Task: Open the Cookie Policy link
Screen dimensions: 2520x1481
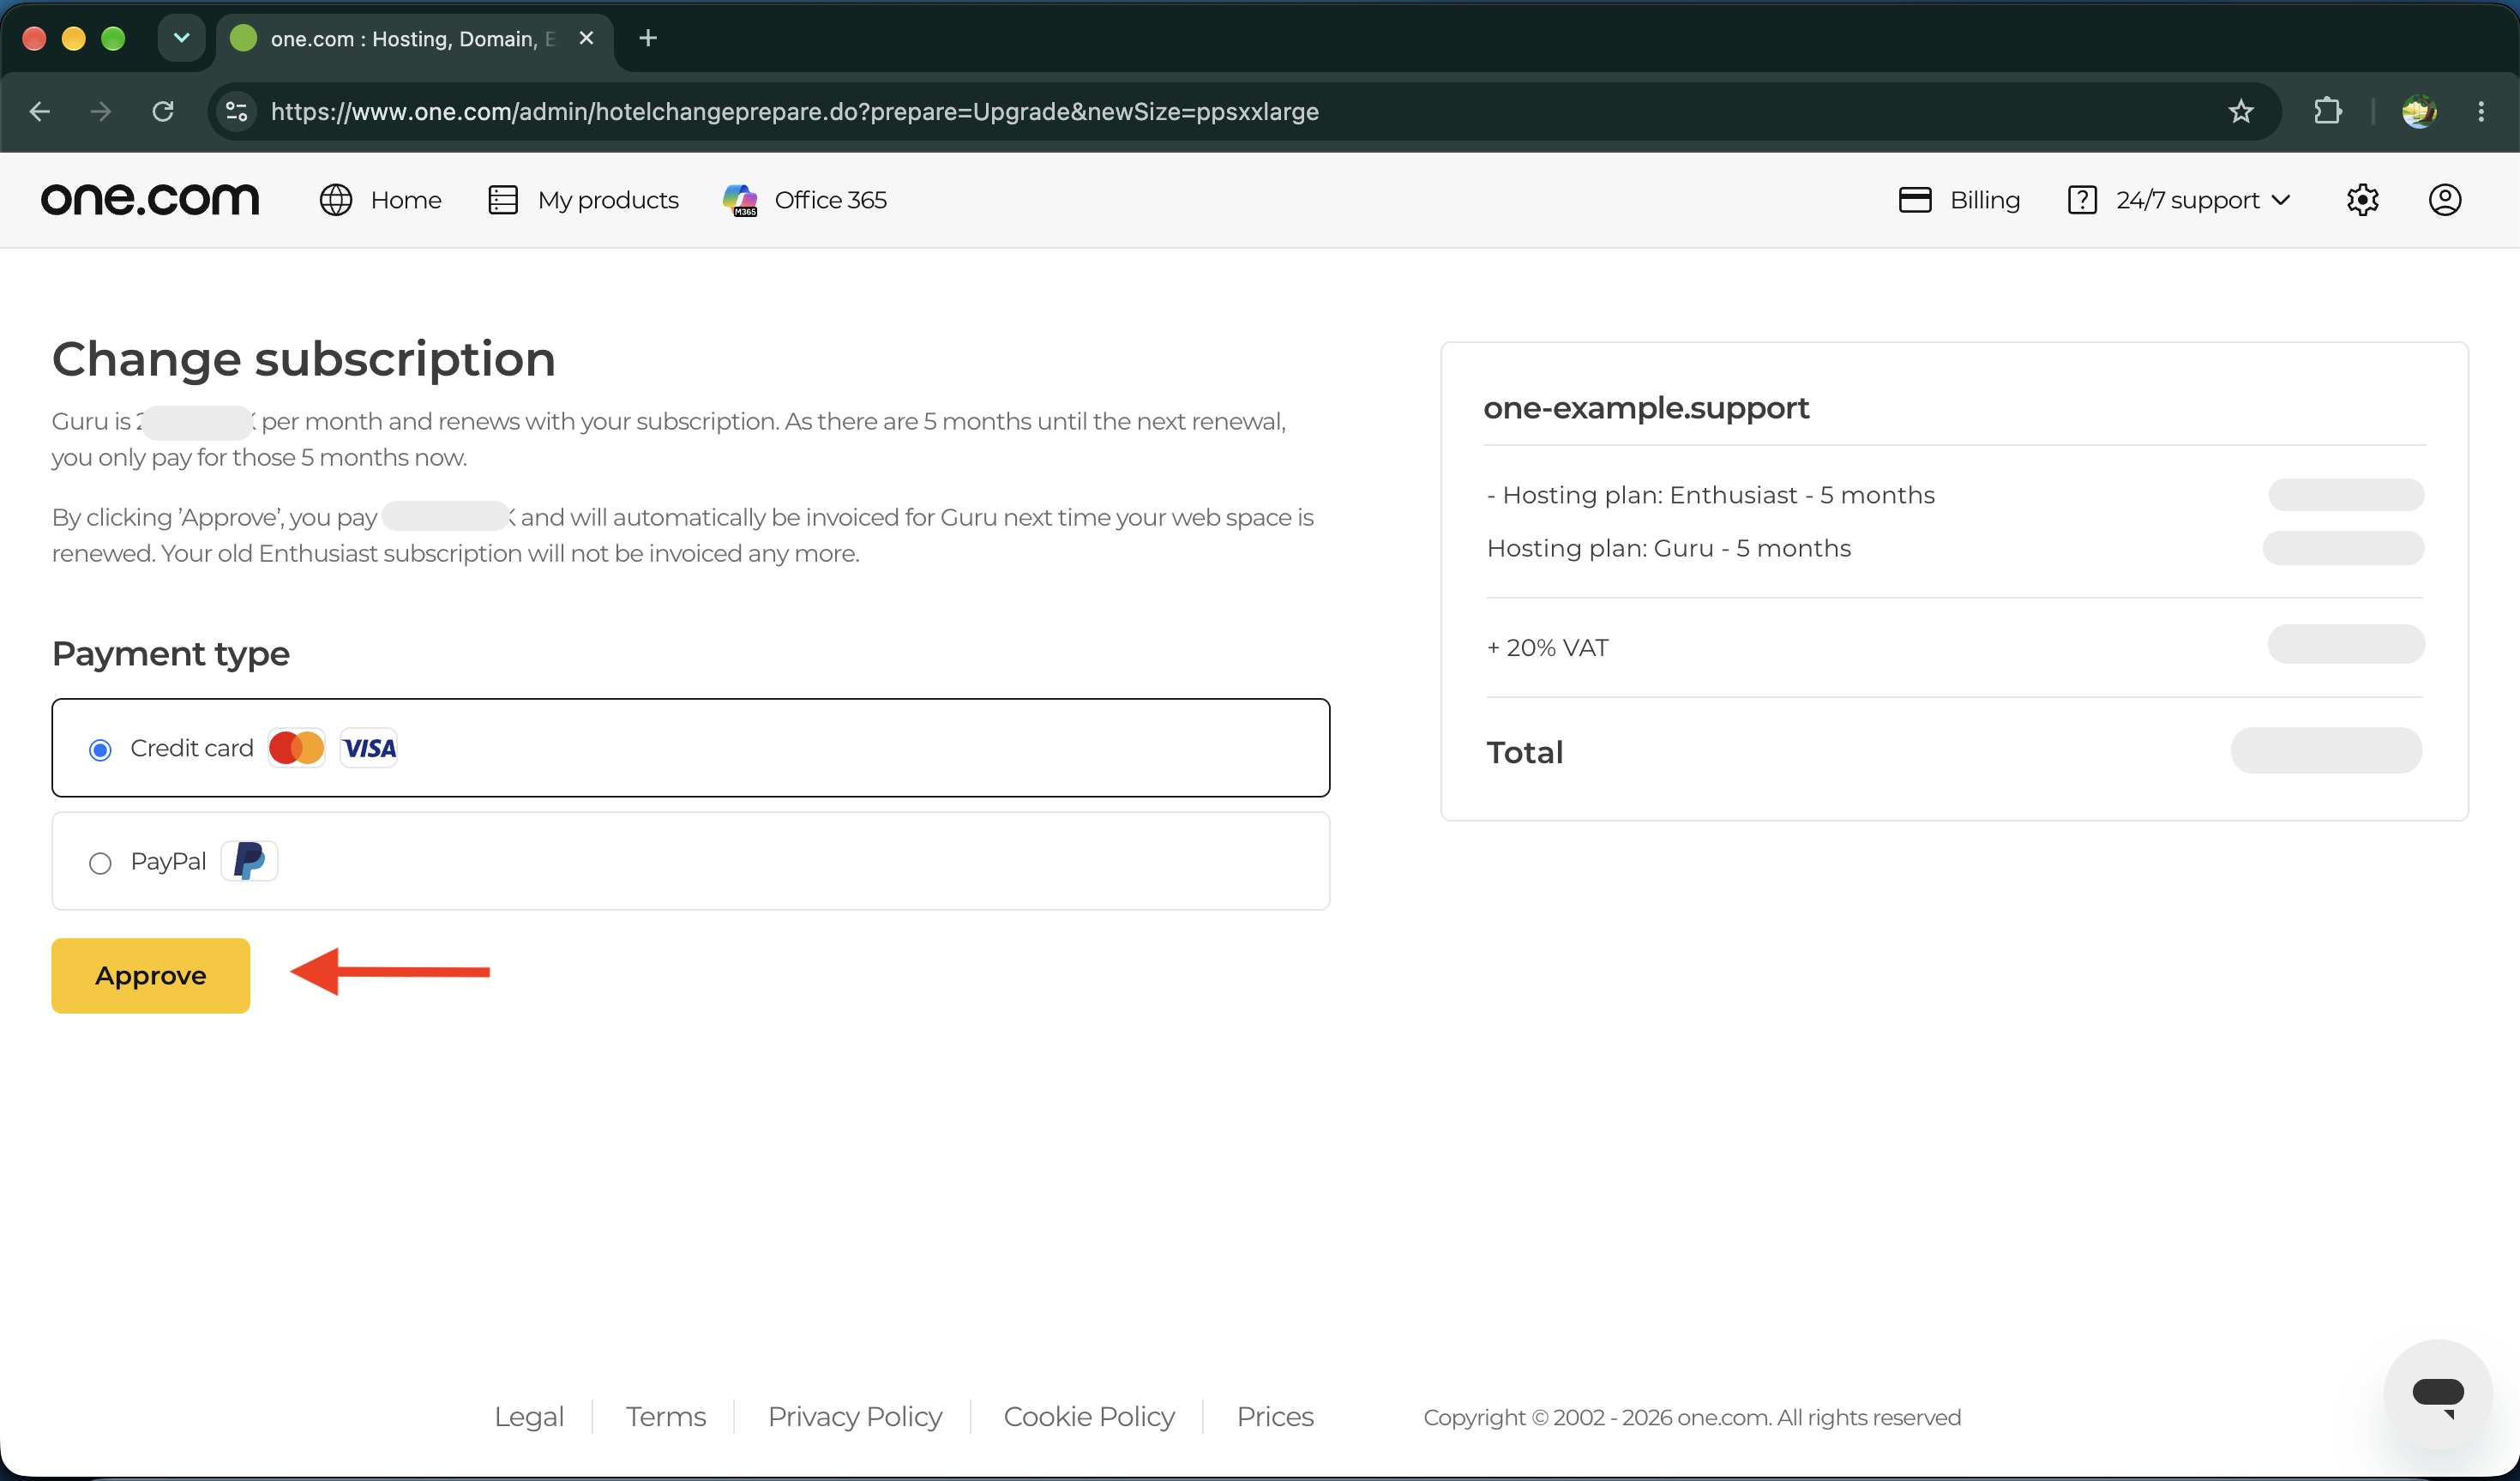Action: coord(1089,1417)
